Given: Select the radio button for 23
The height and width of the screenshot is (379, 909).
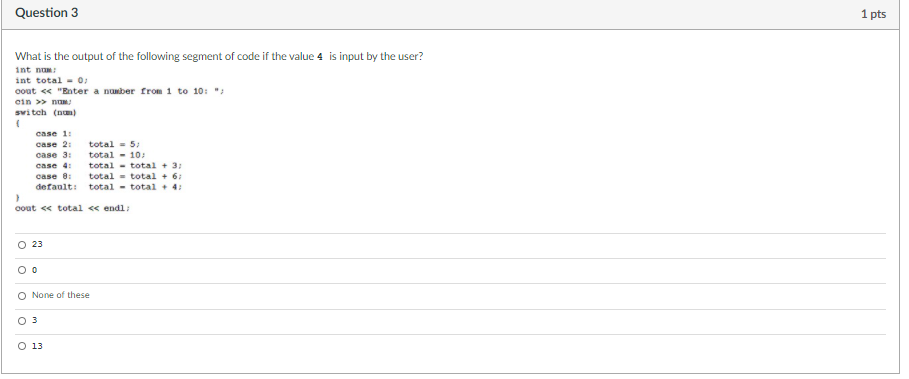Looking at the screenshot, I should point(22,245).
